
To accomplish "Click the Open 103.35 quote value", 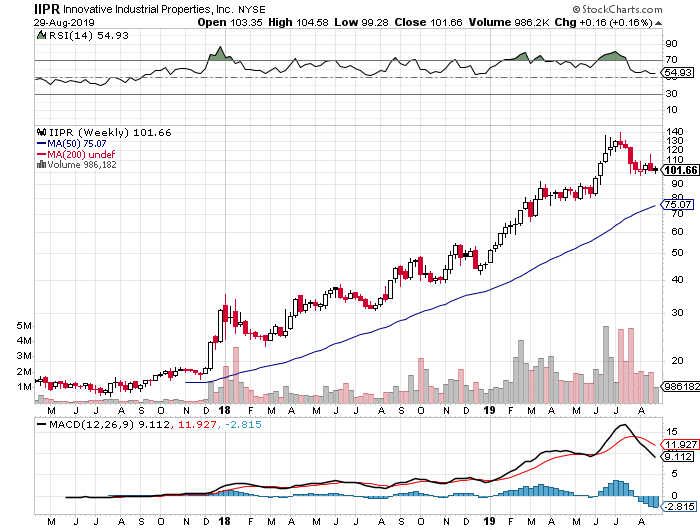I will pos(230,22).
